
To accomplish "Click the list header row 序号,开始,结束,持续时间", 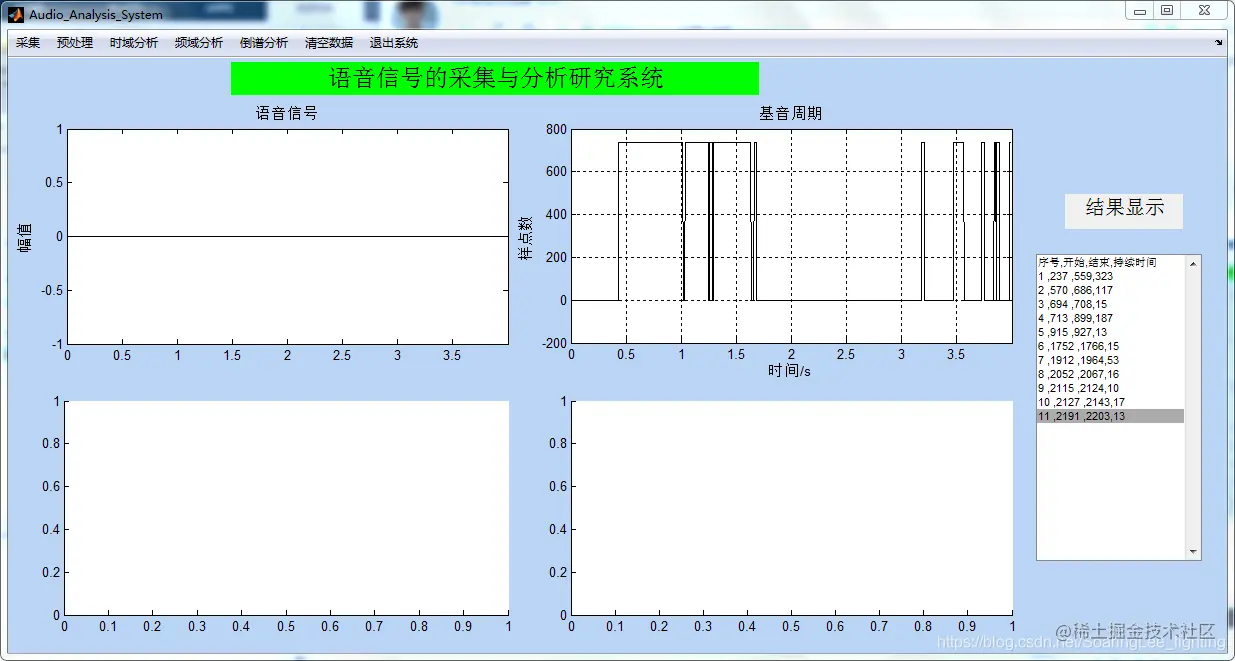I will click(1110, 262).
